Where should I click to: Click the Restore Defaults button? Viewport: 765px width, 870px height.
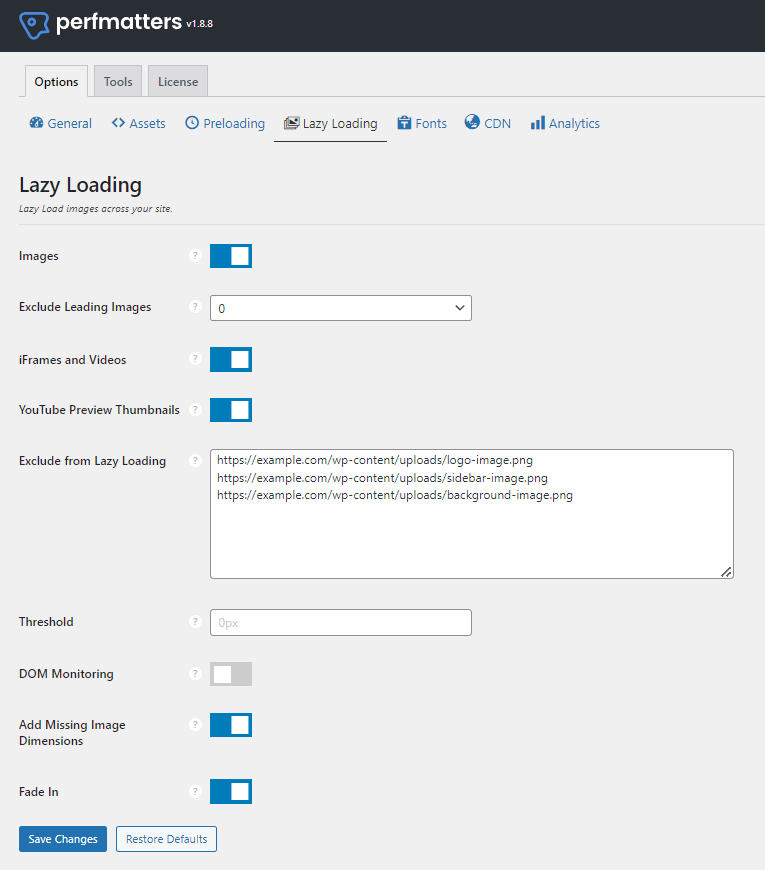click(x=166, y=839)
